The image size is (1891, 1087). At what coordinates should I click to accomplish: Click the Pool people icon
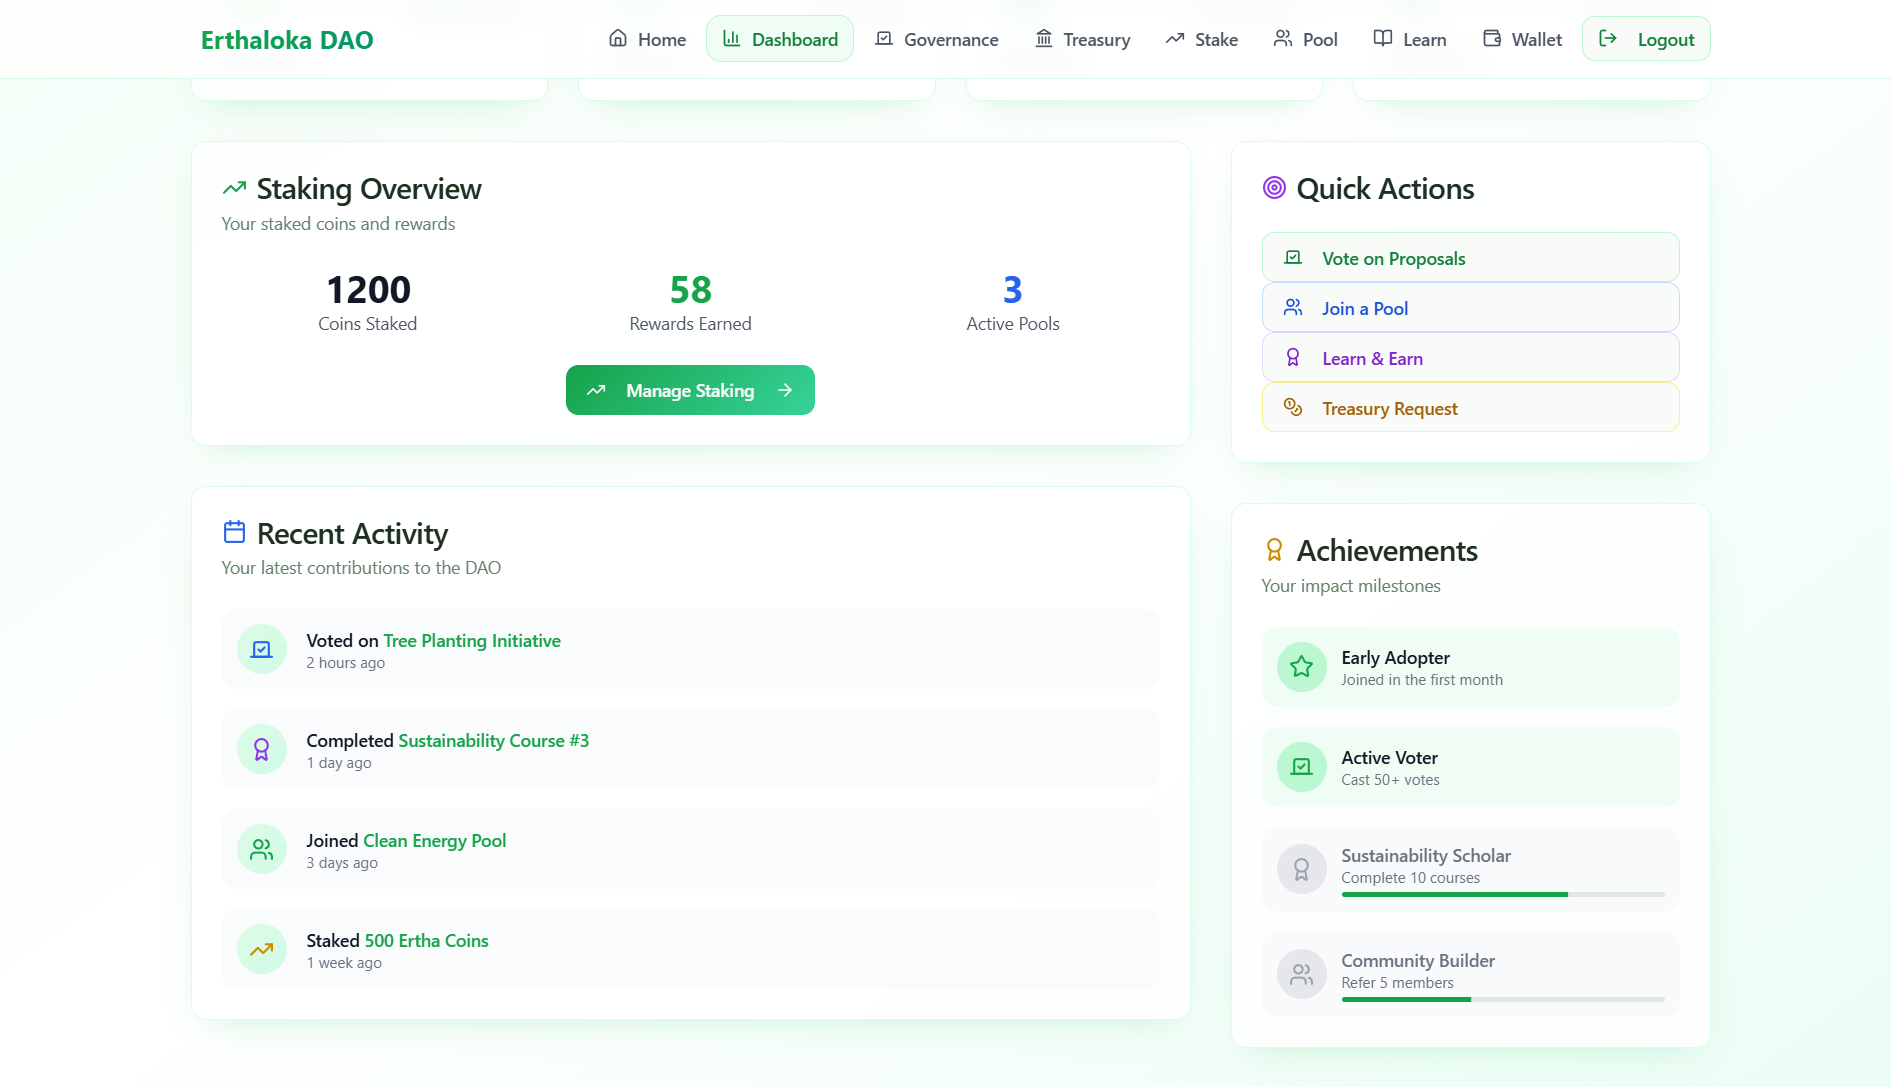(x=1283, y=39)
